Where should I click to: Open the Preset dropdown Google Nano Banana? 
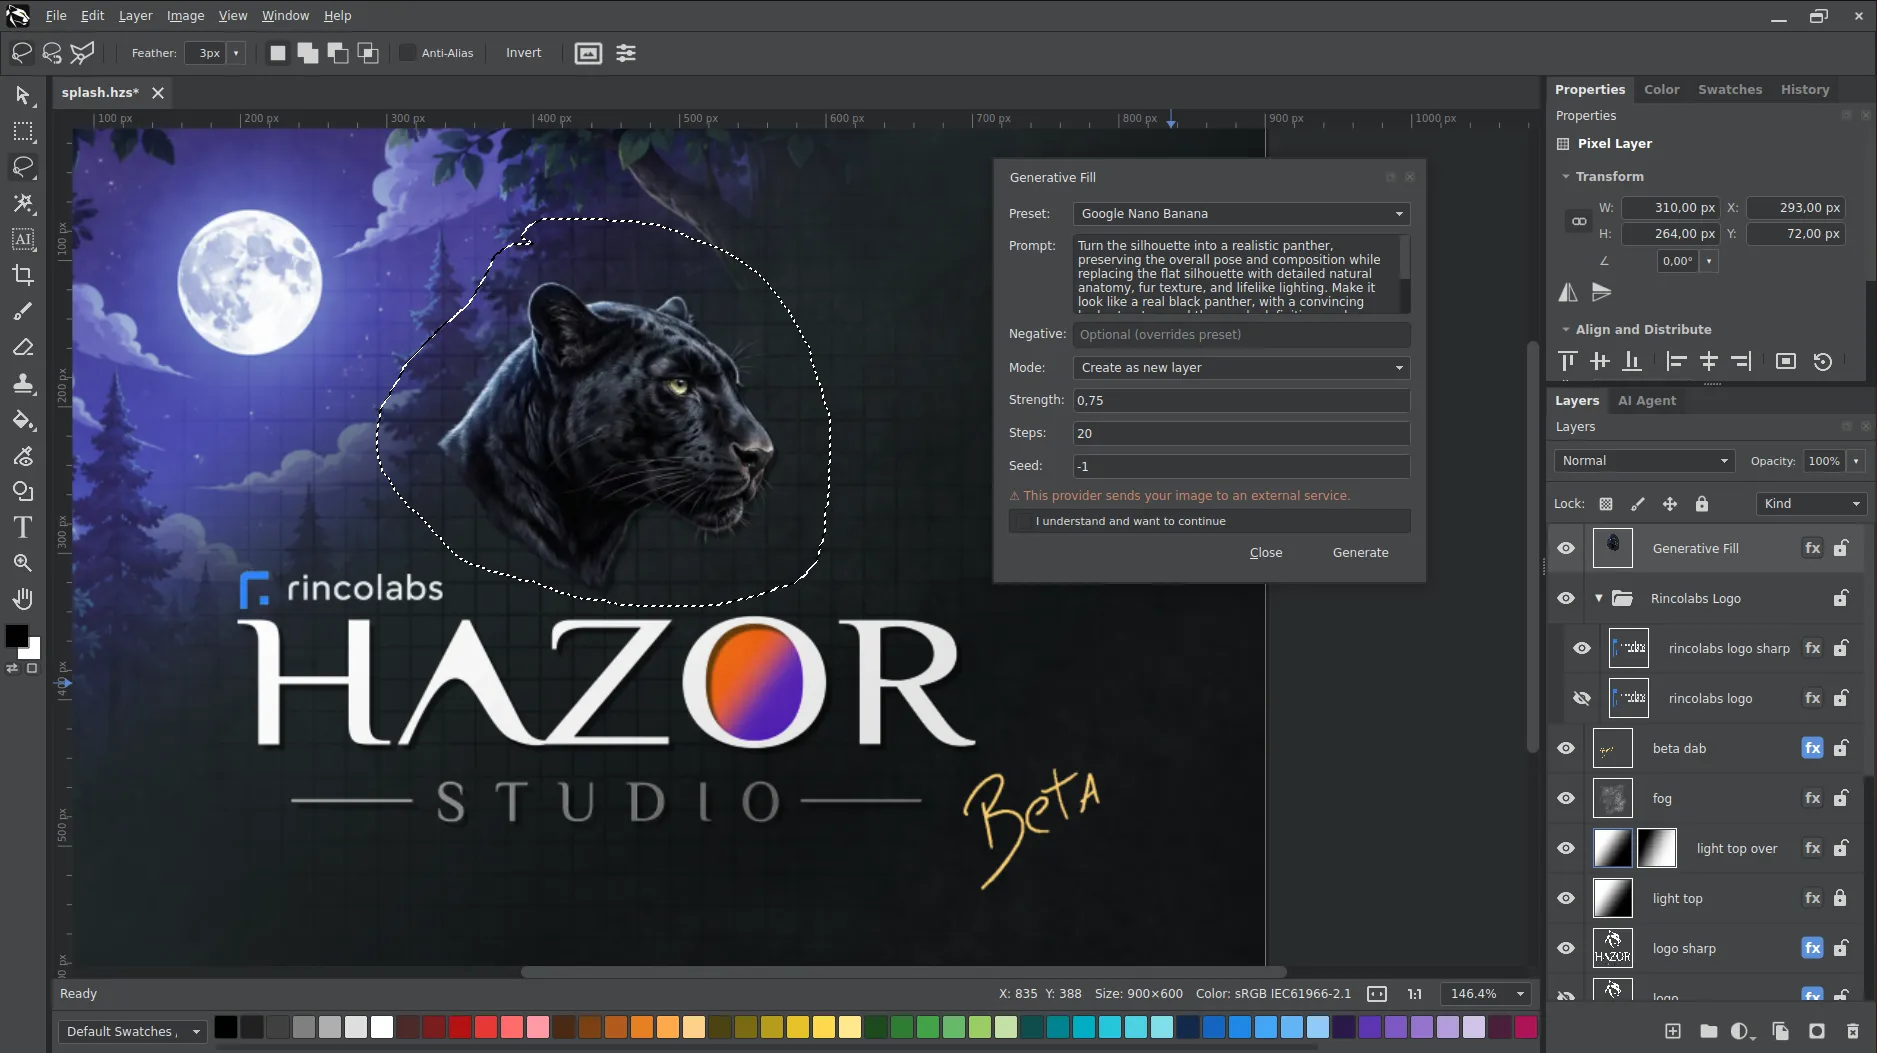tap(1241, 214)
